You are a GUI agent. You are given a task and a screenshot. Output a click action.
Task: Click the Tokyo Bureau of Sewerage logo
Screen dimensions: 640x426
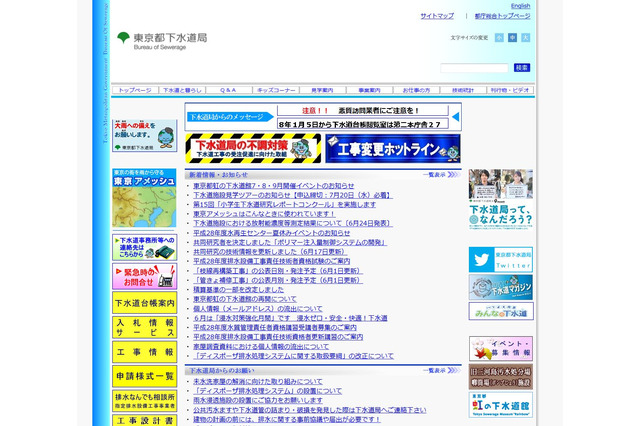click(161, 39)
